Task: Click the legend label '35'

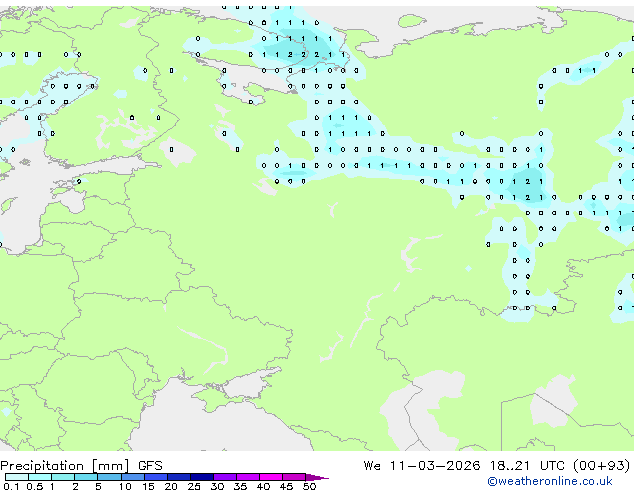Action: pos(240,486)
